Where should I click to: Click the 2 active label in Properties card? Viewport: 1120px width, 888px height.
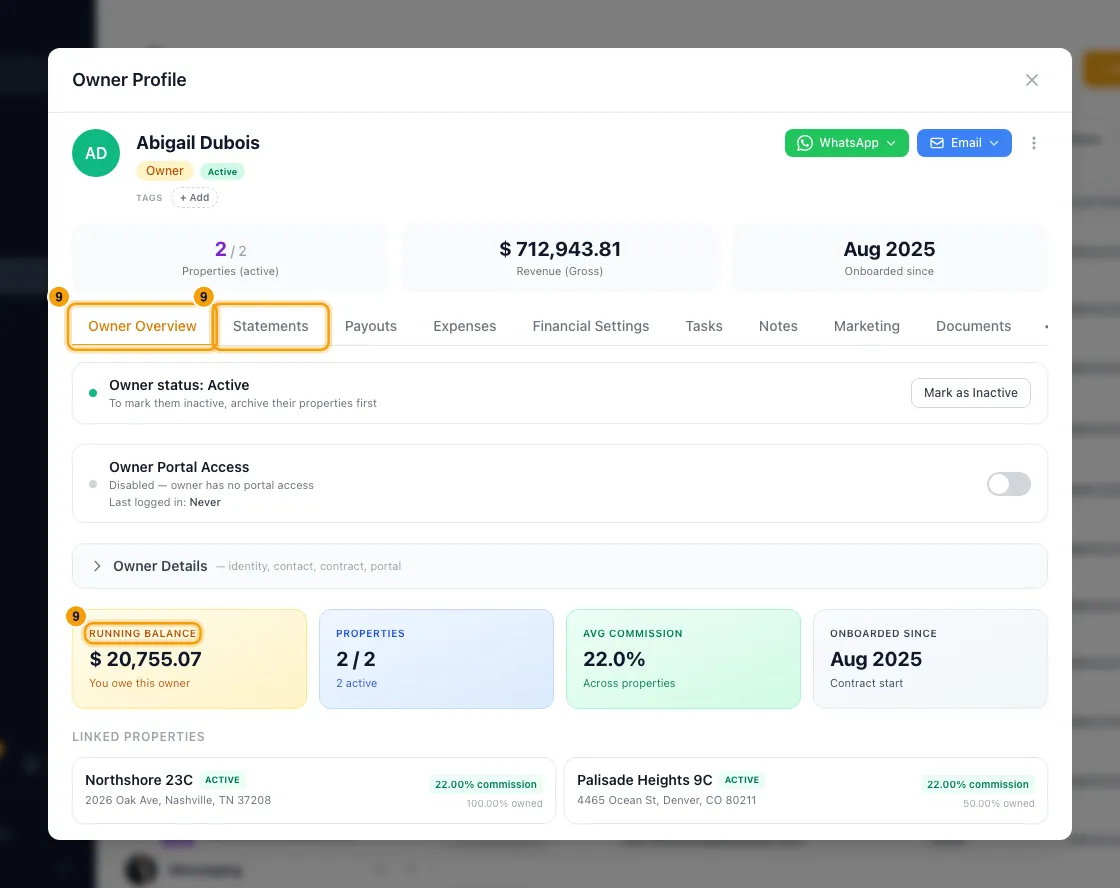tap(356, 683)
